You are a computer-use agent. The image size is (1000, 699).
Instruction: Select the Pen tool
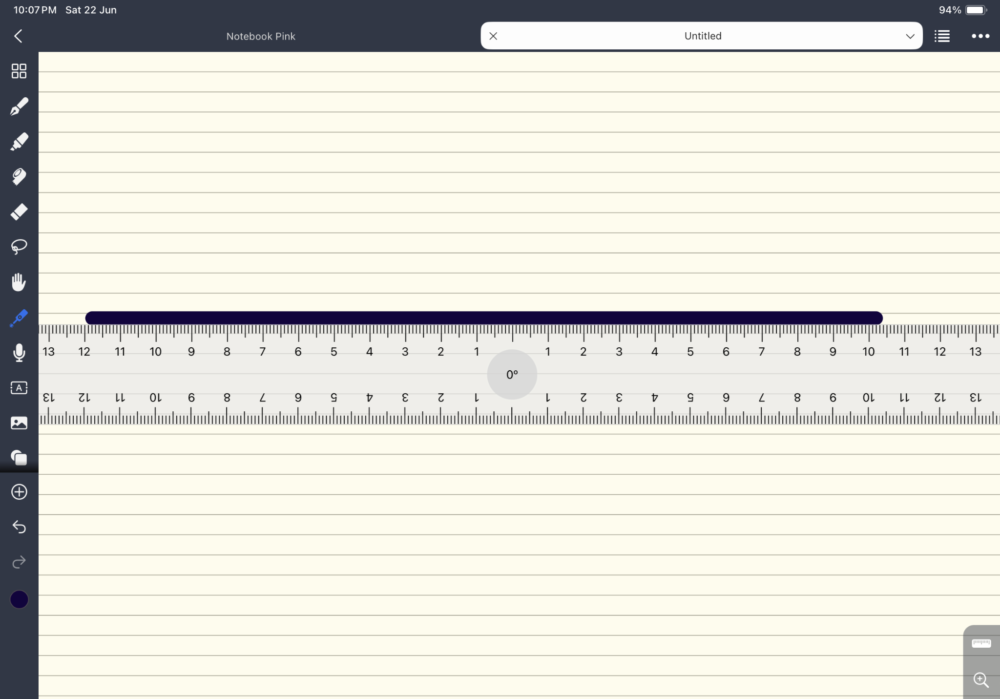point(18,106)
